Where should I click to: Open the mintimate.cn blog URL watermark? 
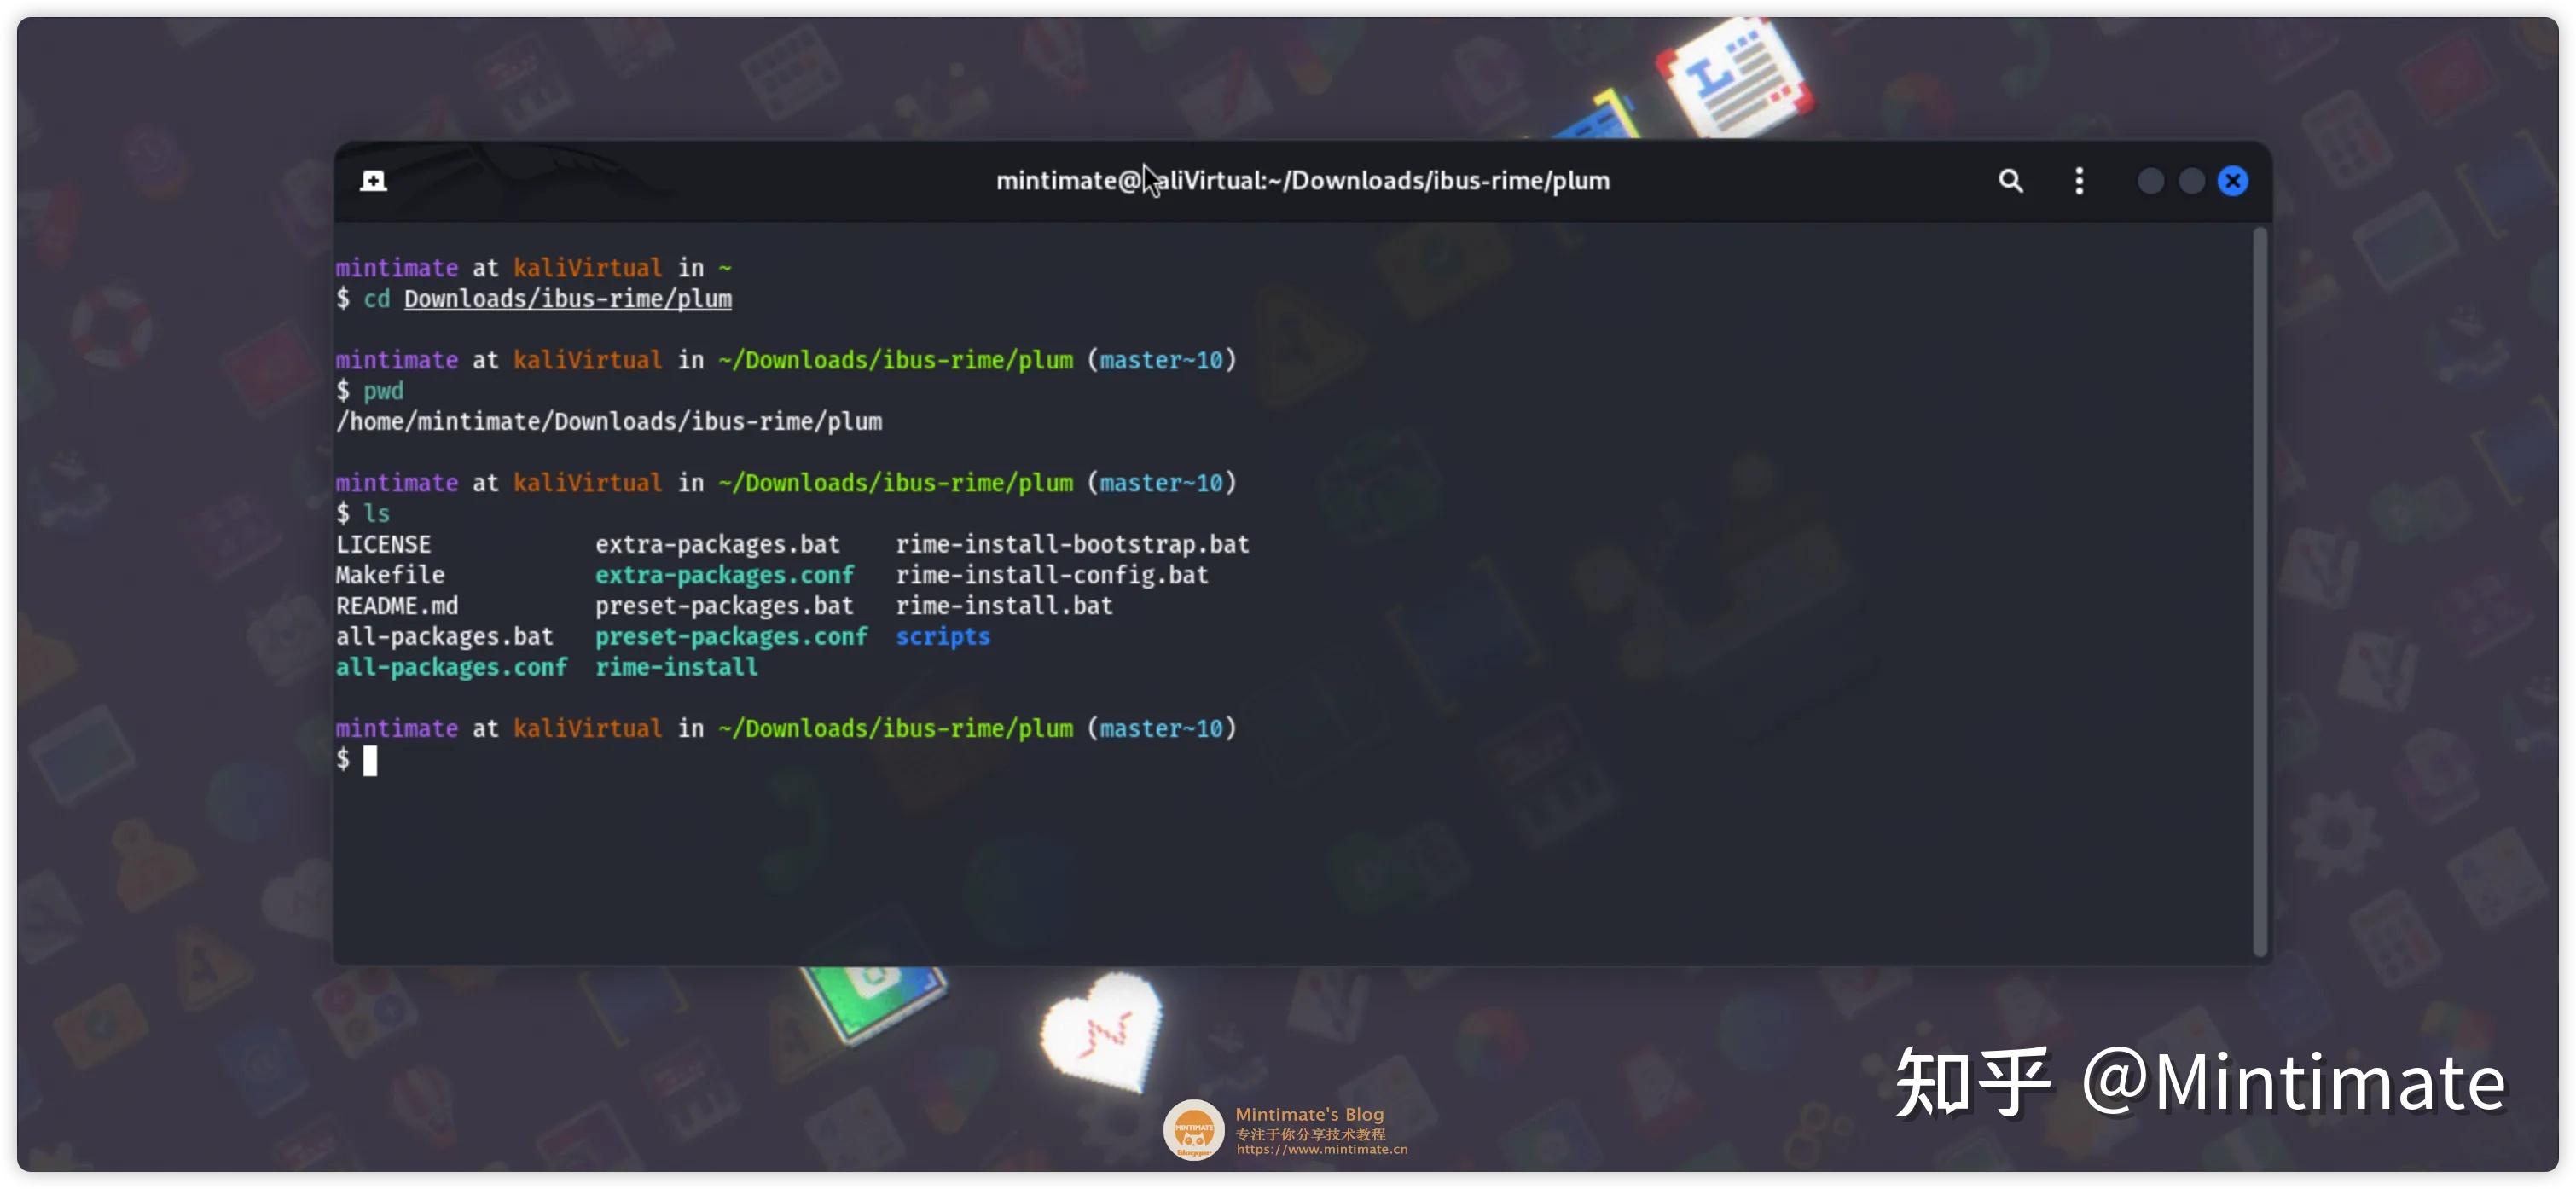[x=1321, y=1150]
